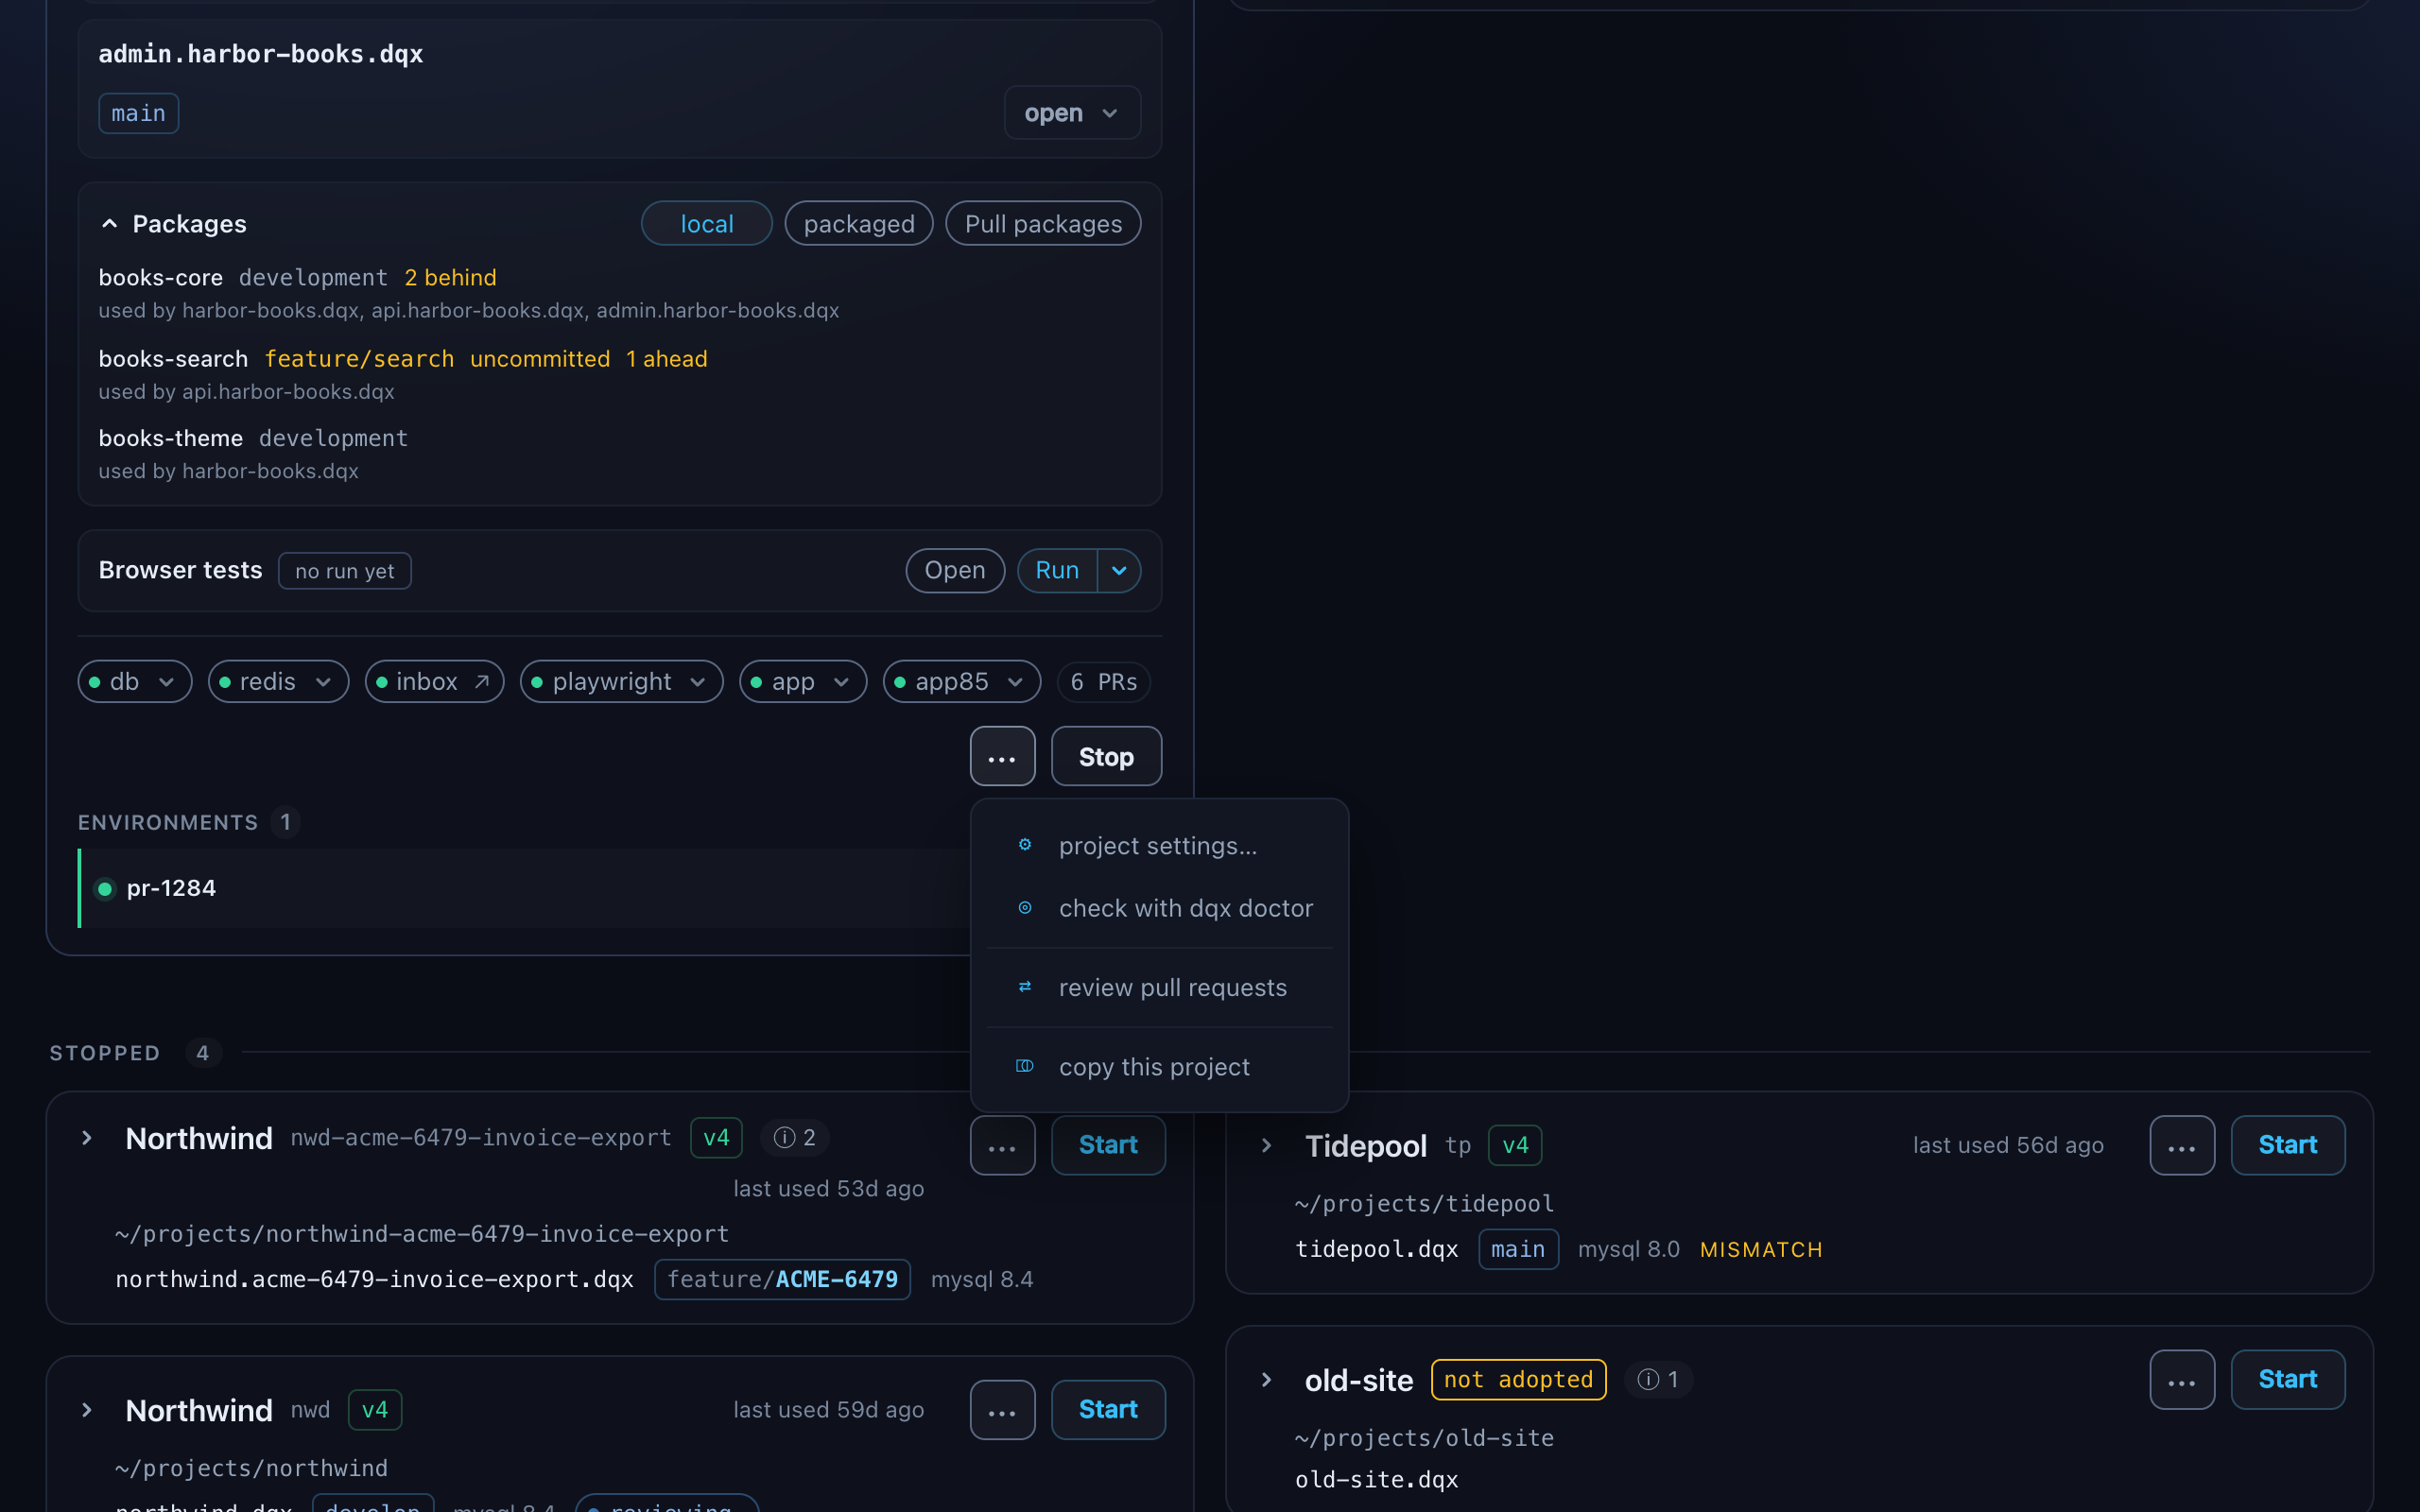Viewport: 2420px width, 1512px height.
Task: Click Pull packages button
Action: click(x=1043, y=224)
